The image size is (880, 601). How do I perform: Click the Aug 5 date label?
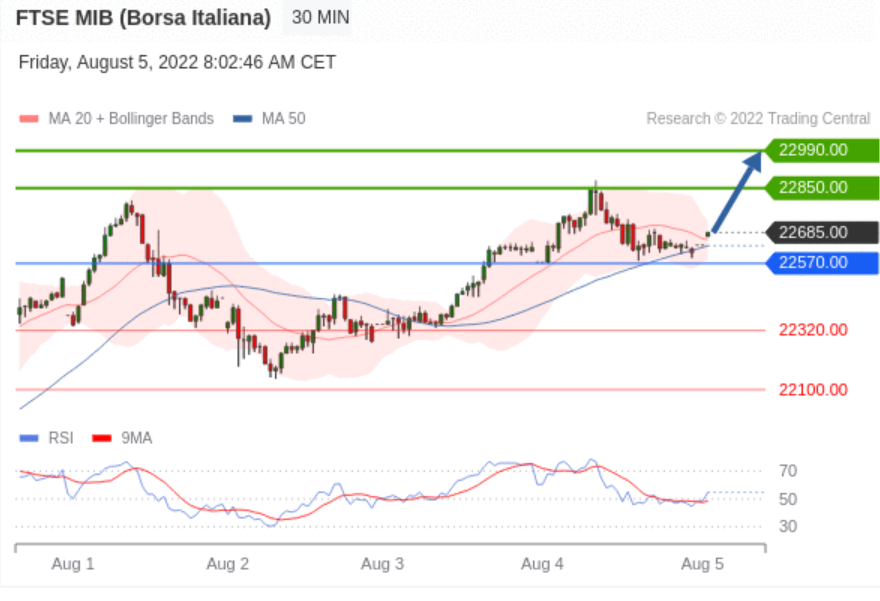(702, 564)
